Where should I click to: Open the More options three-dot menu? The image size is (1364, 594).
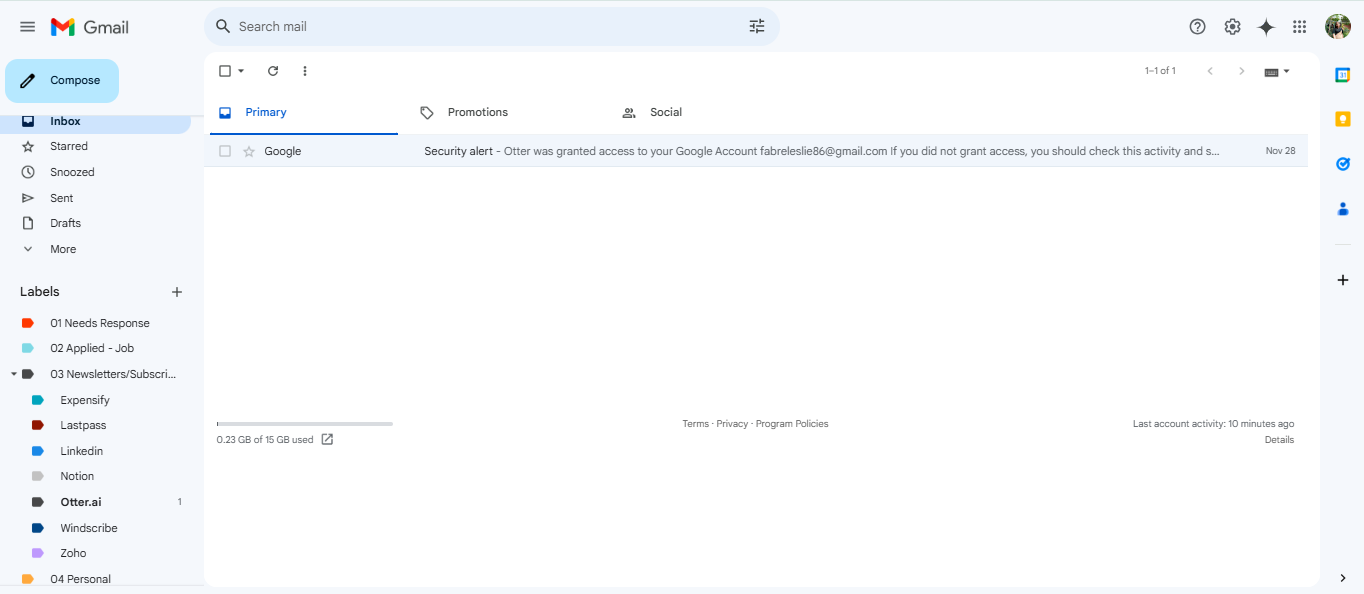(305, 71)
